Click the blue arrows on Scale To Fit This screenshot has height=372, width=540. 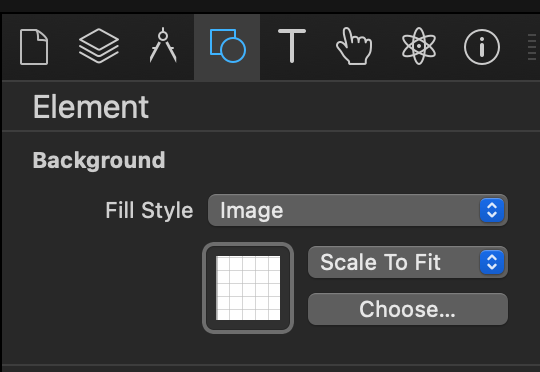(492, 262)
